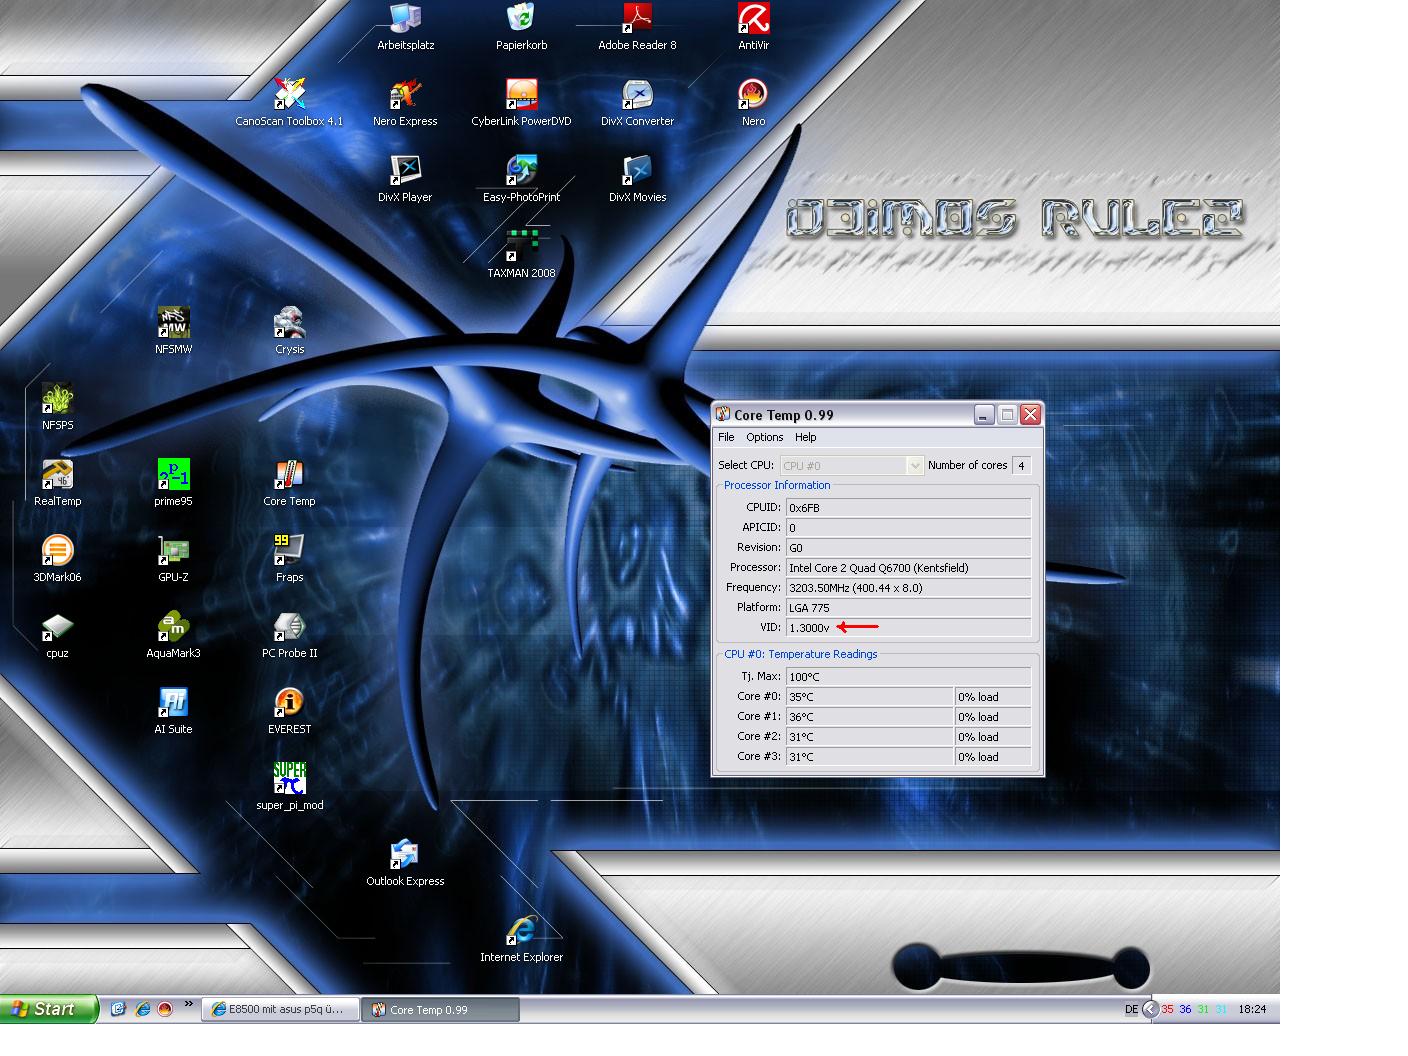The image size is (1408, 1056).
Task: Open Help menu in Core Temp
Action: click(806, 437)
